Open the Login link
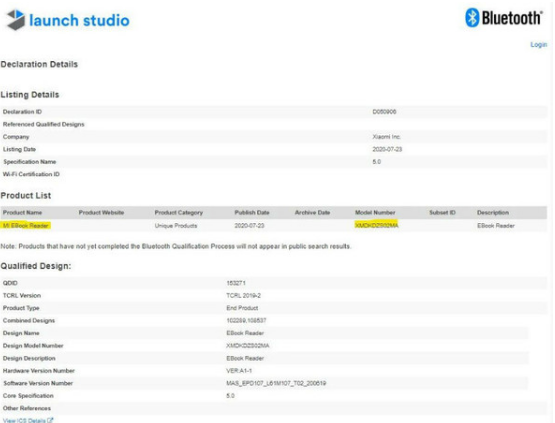555x423 pixels. tap(538, 45)
